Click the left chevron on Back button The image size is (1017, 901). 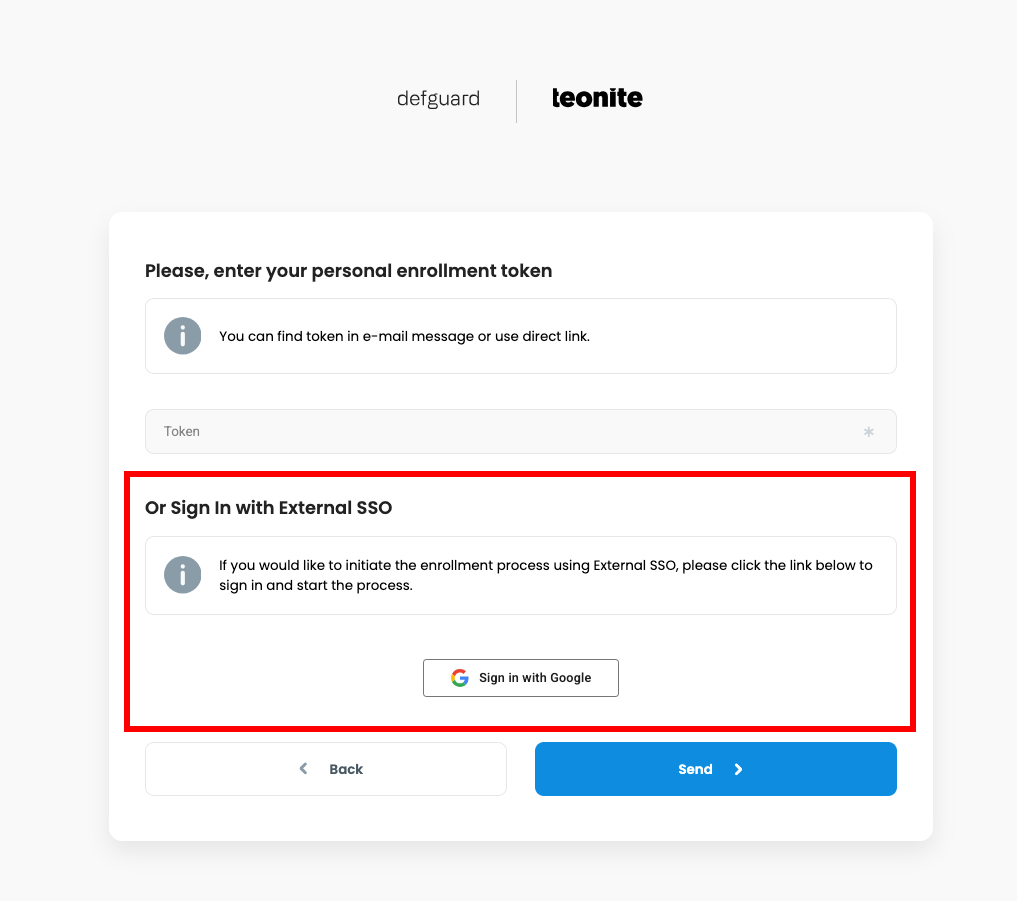(304, 769)
